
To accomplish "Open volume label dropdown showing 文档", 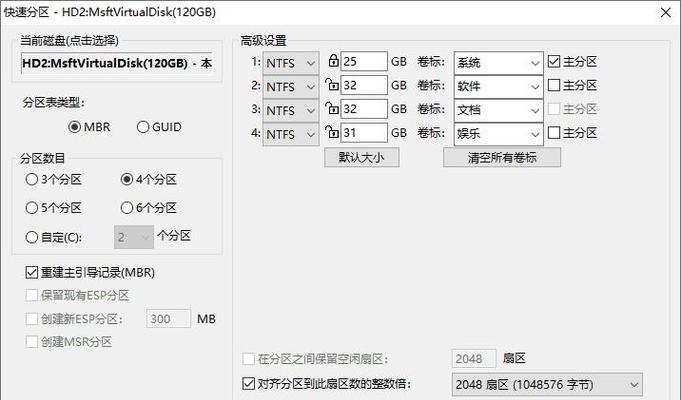I will pyautogui.click(x=498, y=111).
